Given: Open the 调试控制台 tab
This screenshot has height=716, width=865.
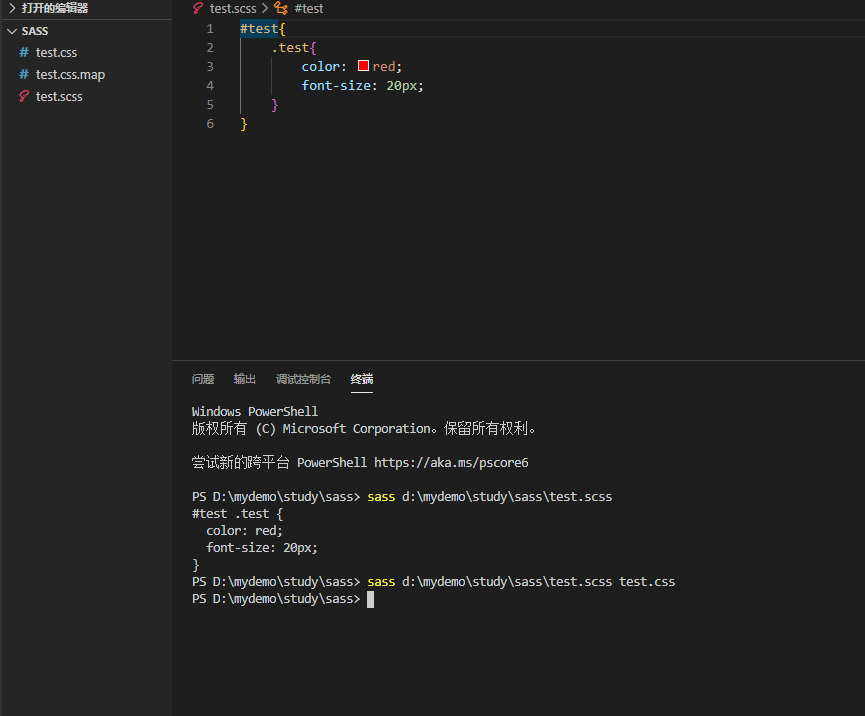Looking at the screenshot, I should [x=303, y=379].
